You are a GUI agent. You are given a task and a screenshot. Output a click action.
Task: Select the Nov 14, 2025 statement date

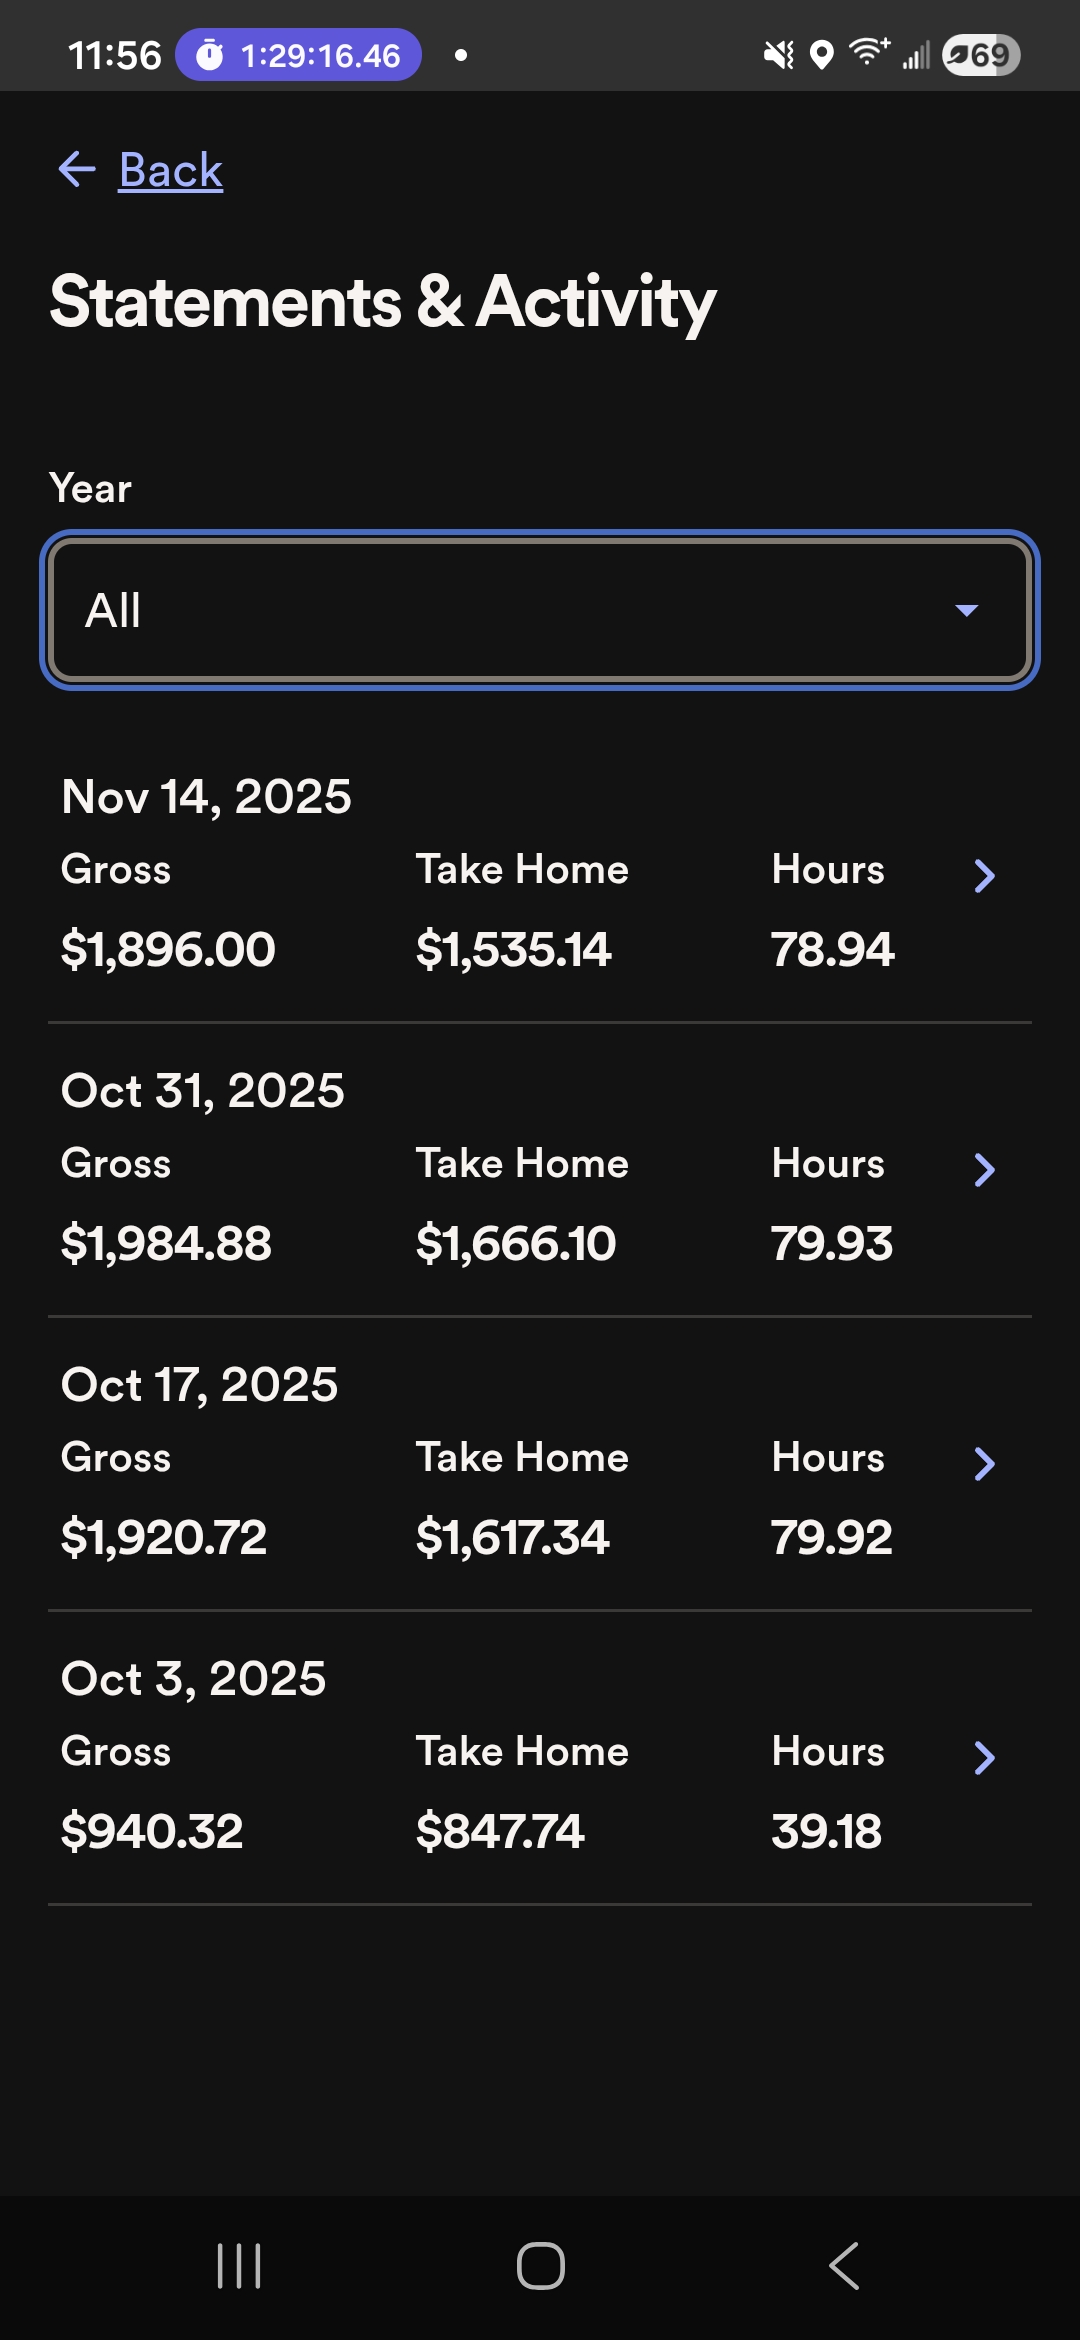pyautogui.click(x=207, y=797)
